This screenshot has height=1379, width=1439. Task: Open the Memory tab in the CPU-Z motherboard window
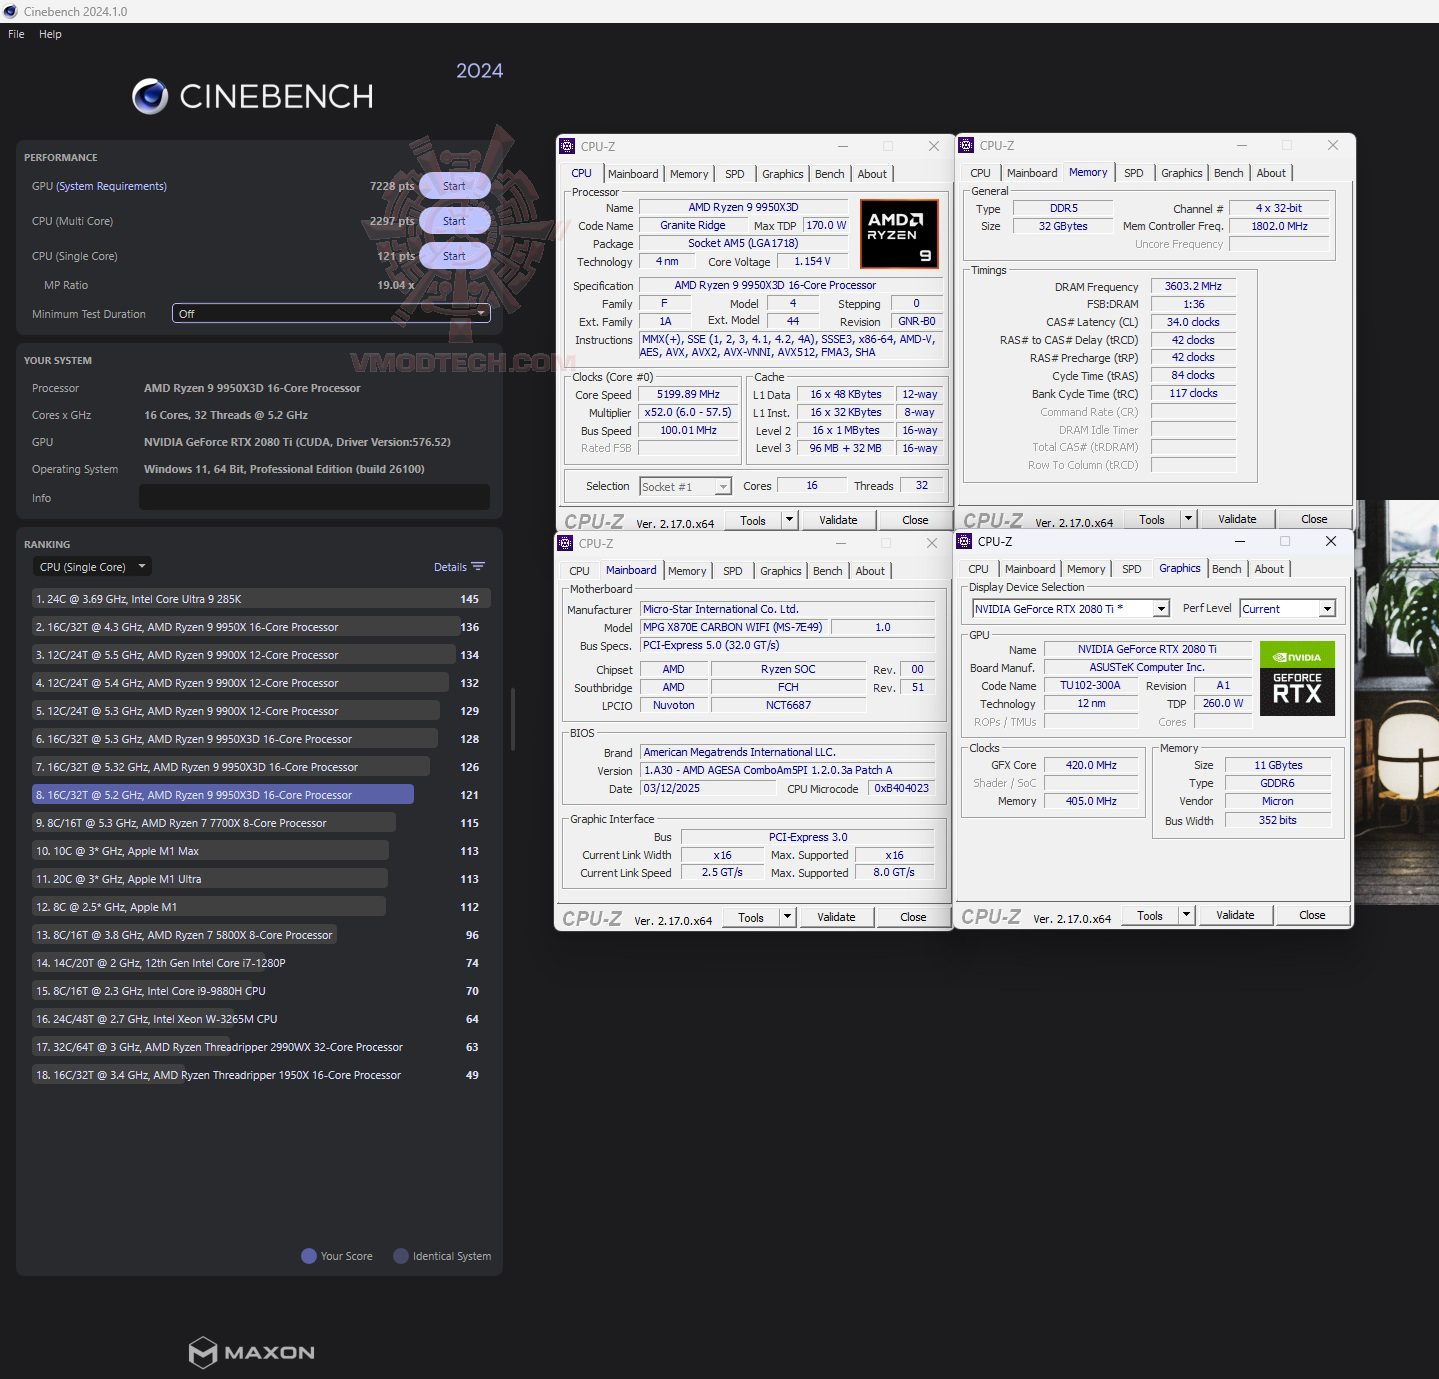click(x=687, y=571)
